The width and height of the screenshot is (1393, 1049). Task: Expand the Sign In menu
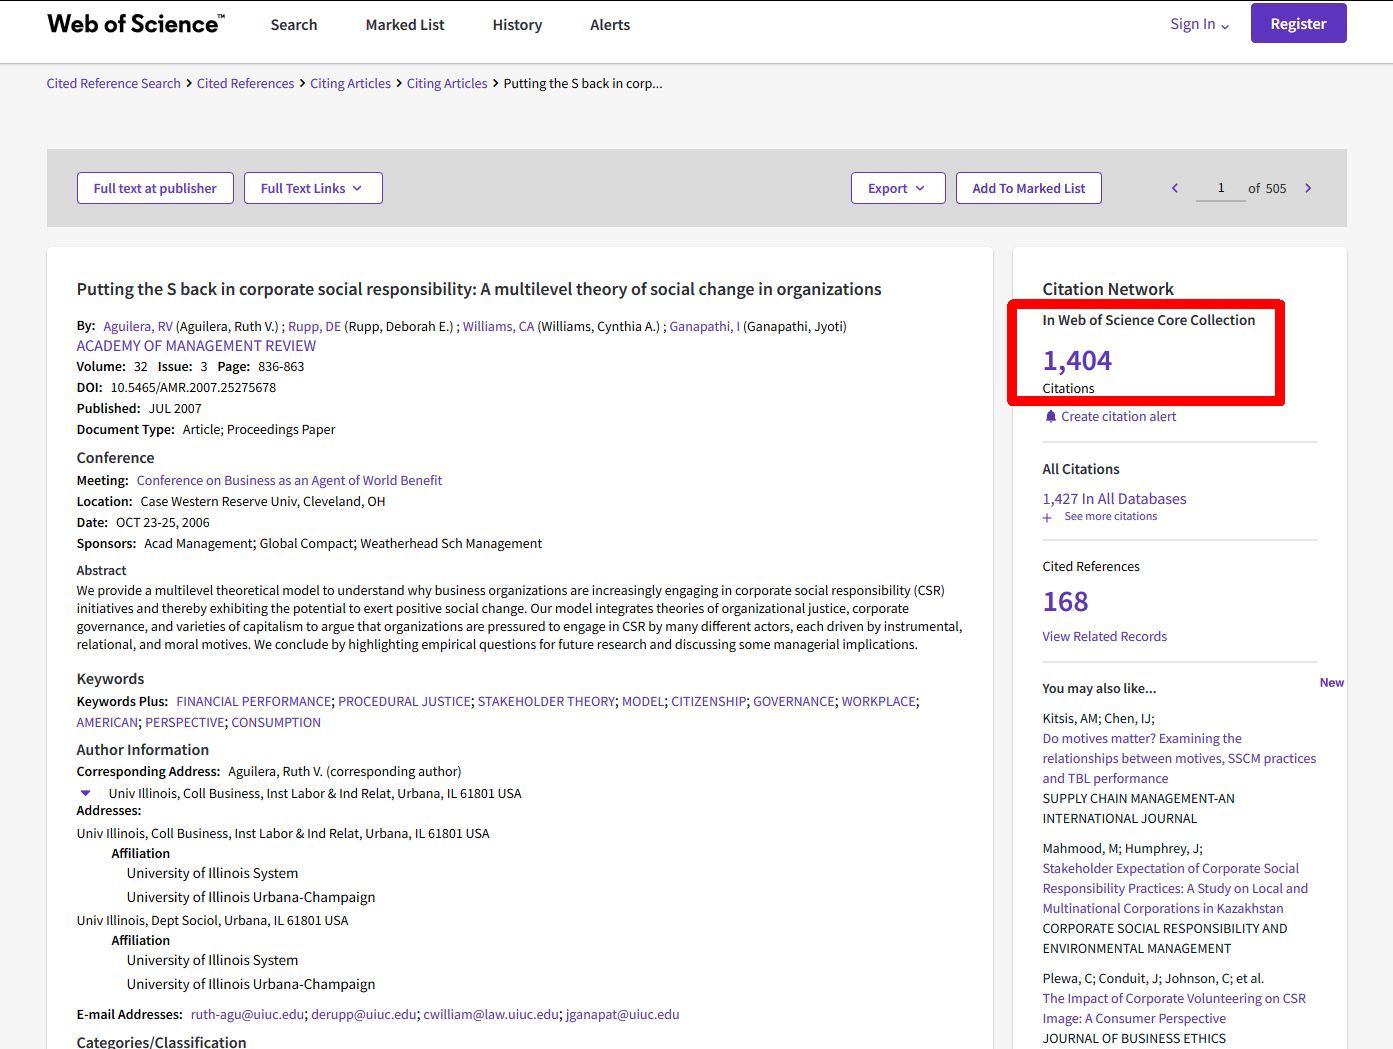point(1199,24)
